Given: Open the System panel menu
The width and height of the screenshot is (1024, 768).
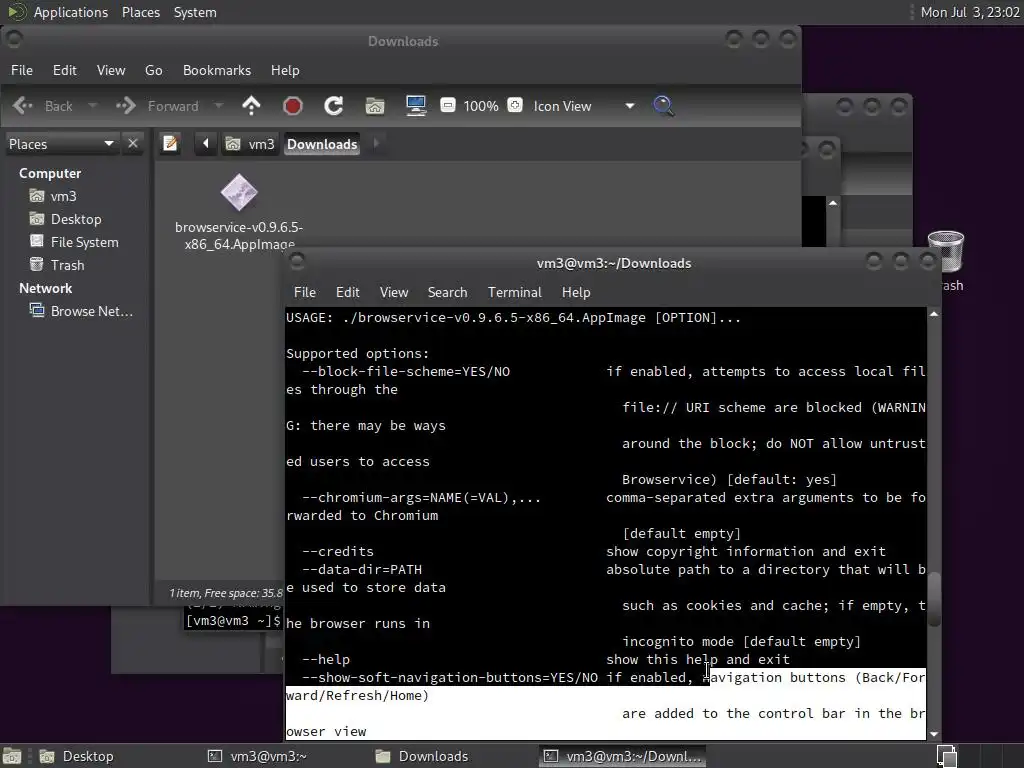Looking at the screenshot, I should [195, 12].
